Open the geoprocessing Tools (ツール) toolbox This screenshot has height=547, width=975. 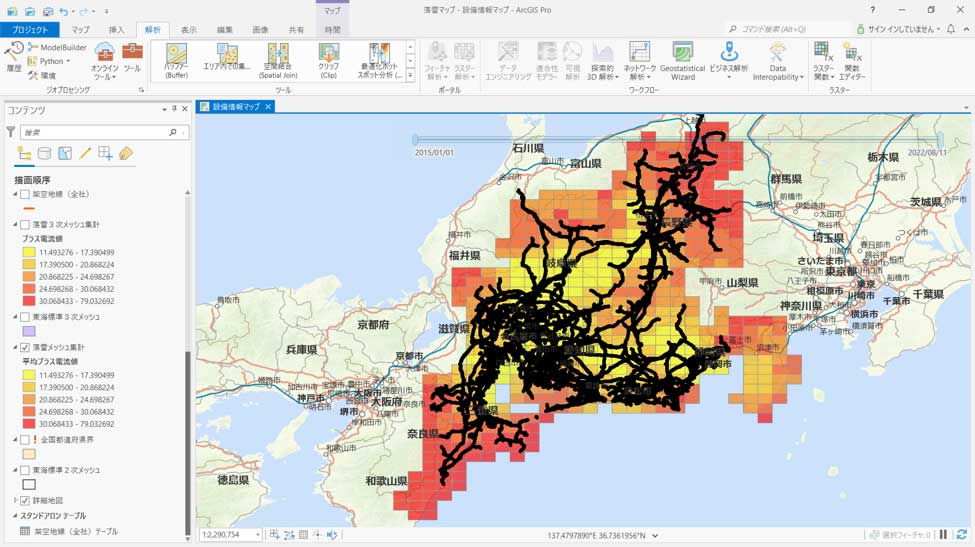point(132,58)
